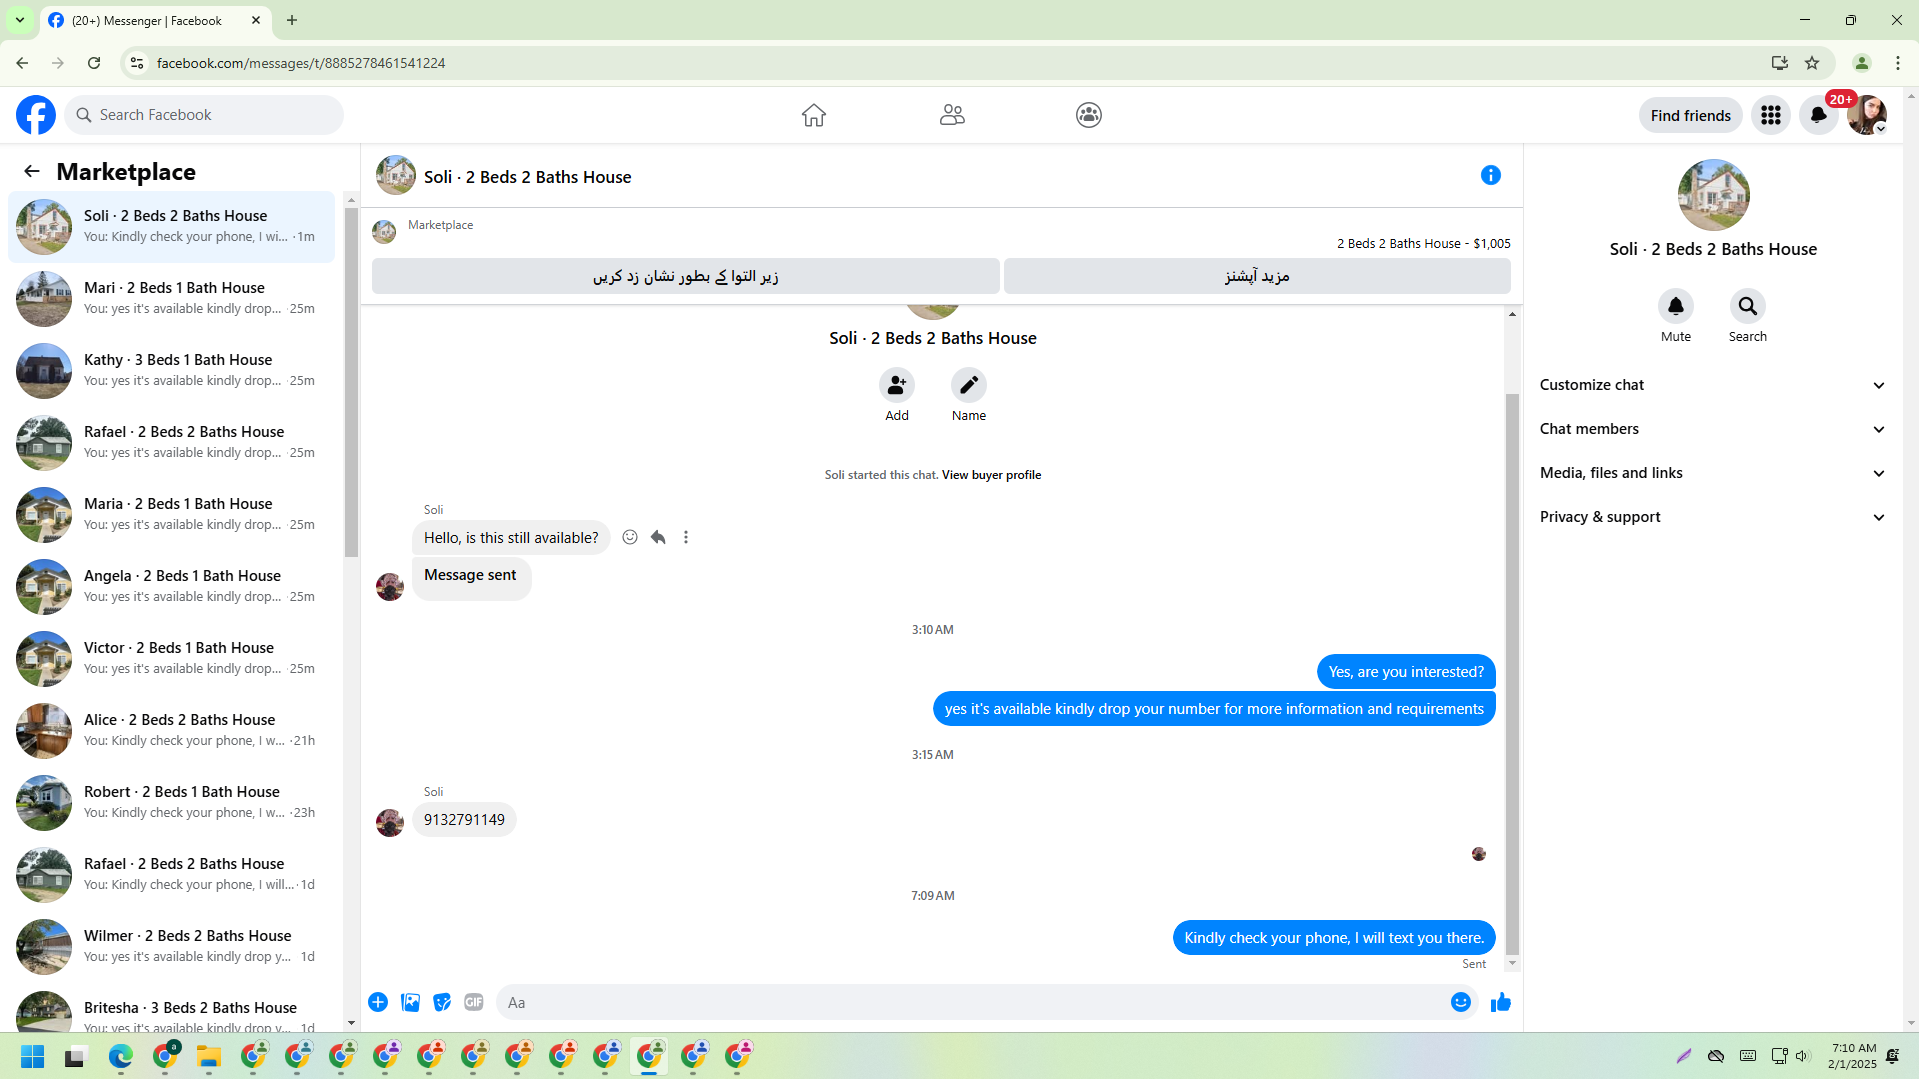
Task: Open Soli · 2 Beds 2 Baths House chat
Action: [x=172, y=227]
